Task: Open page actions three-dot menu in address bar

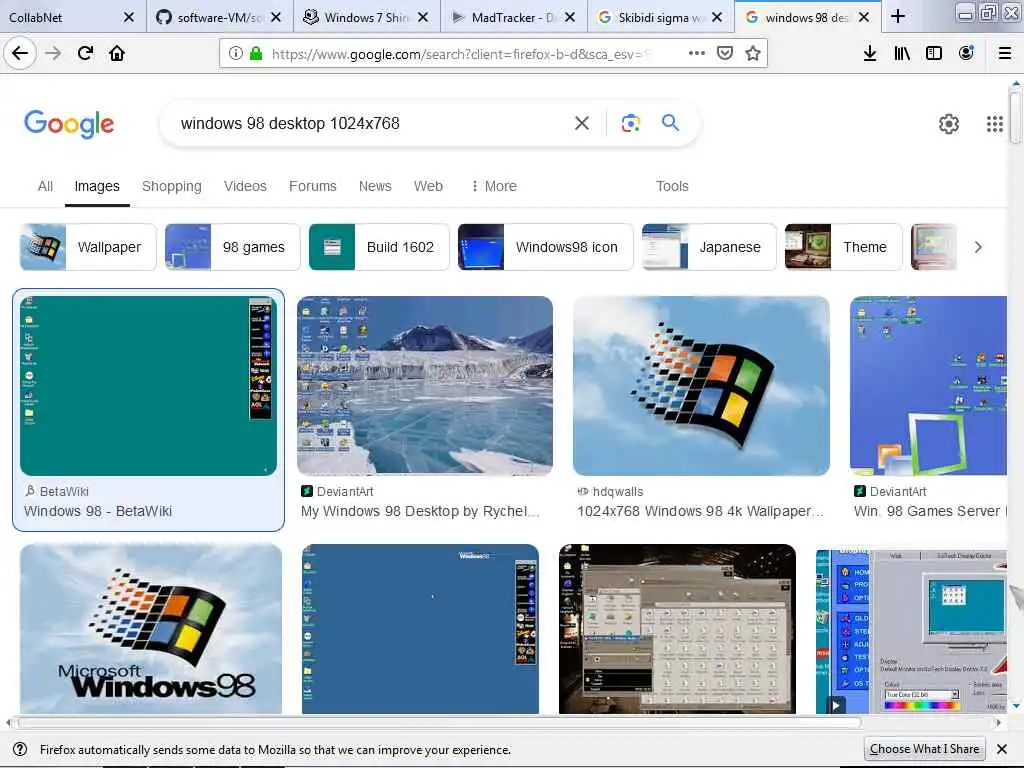Action: (696, 53)
